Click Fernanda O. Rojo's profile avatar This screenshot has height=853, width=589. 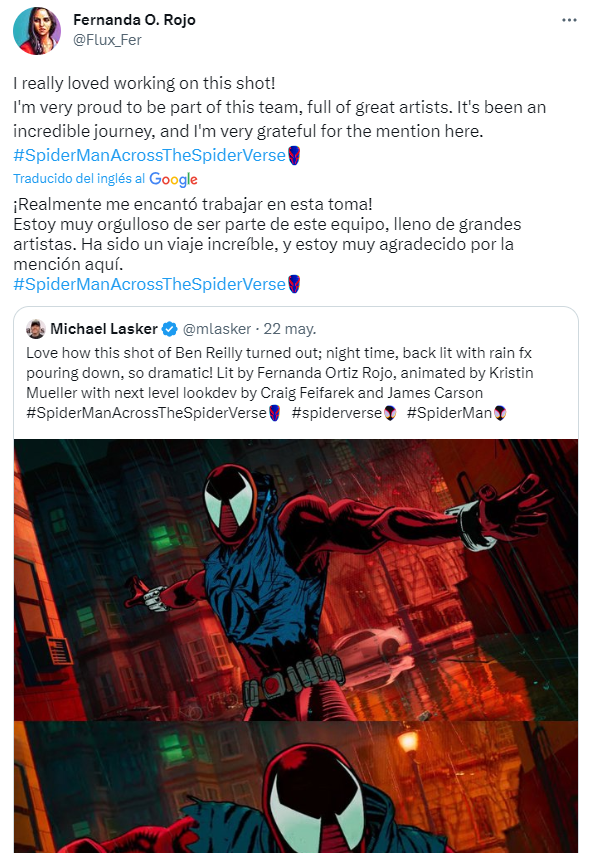[37, 31]
